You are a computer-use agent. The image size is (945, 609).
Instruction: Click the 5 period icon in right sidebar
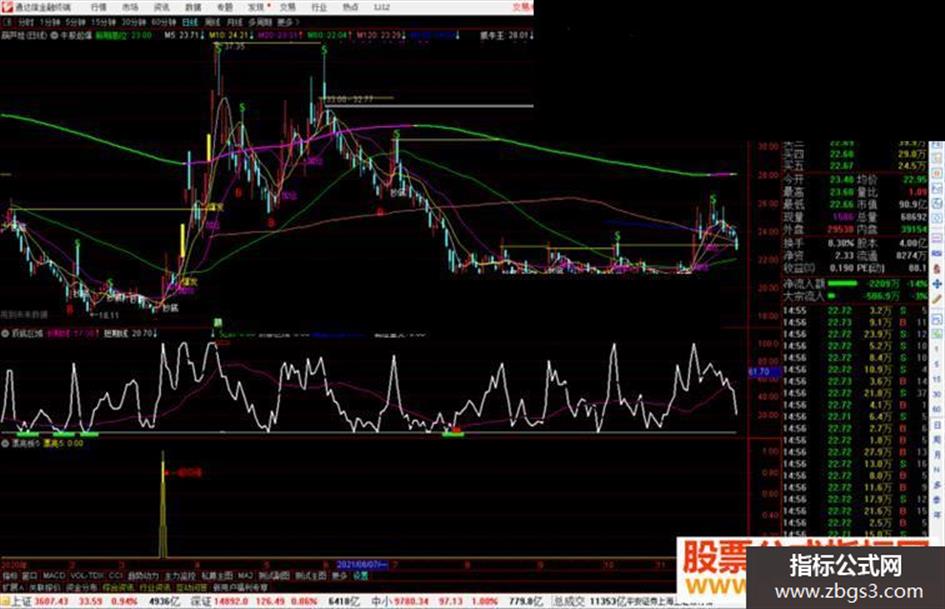click(937, 364)
